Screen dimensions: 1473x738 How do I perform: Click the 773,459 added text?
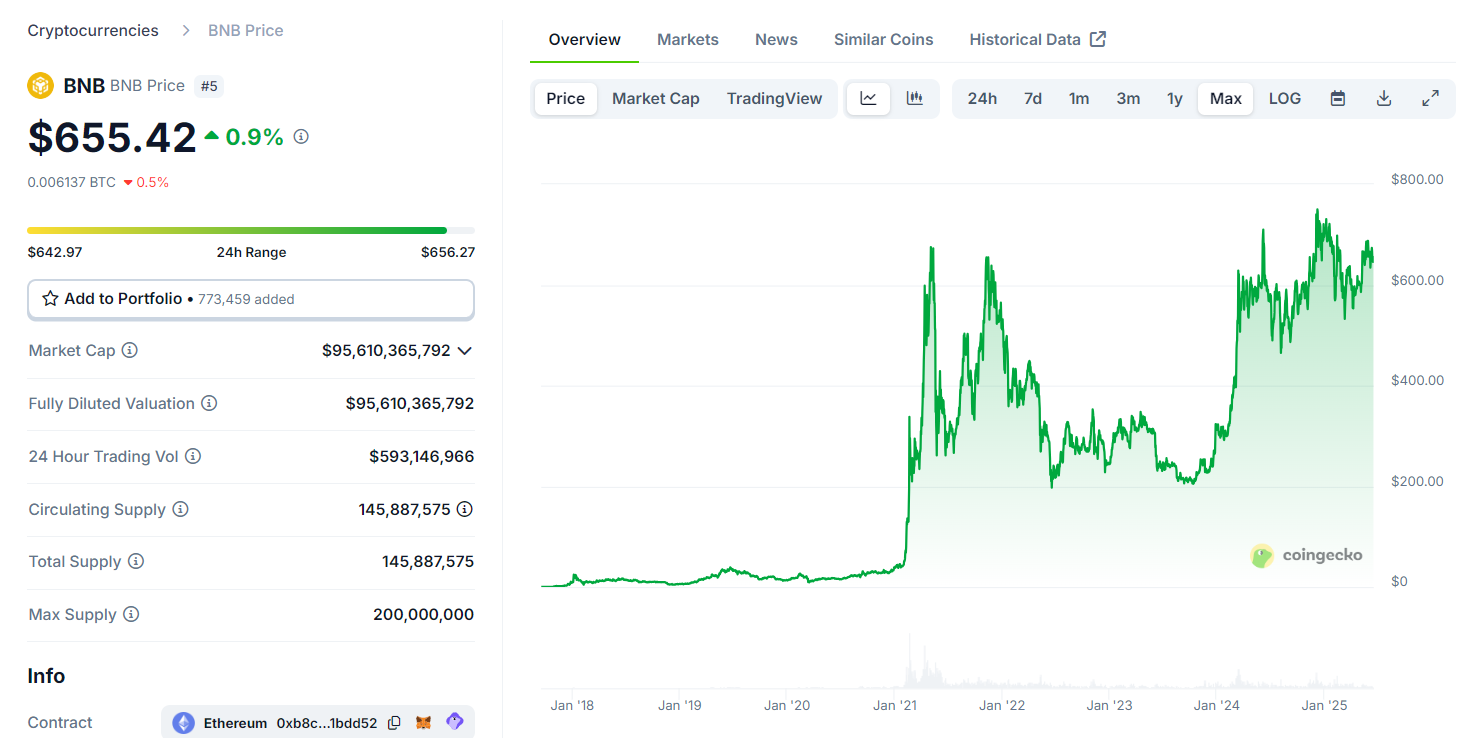point(246,299)
